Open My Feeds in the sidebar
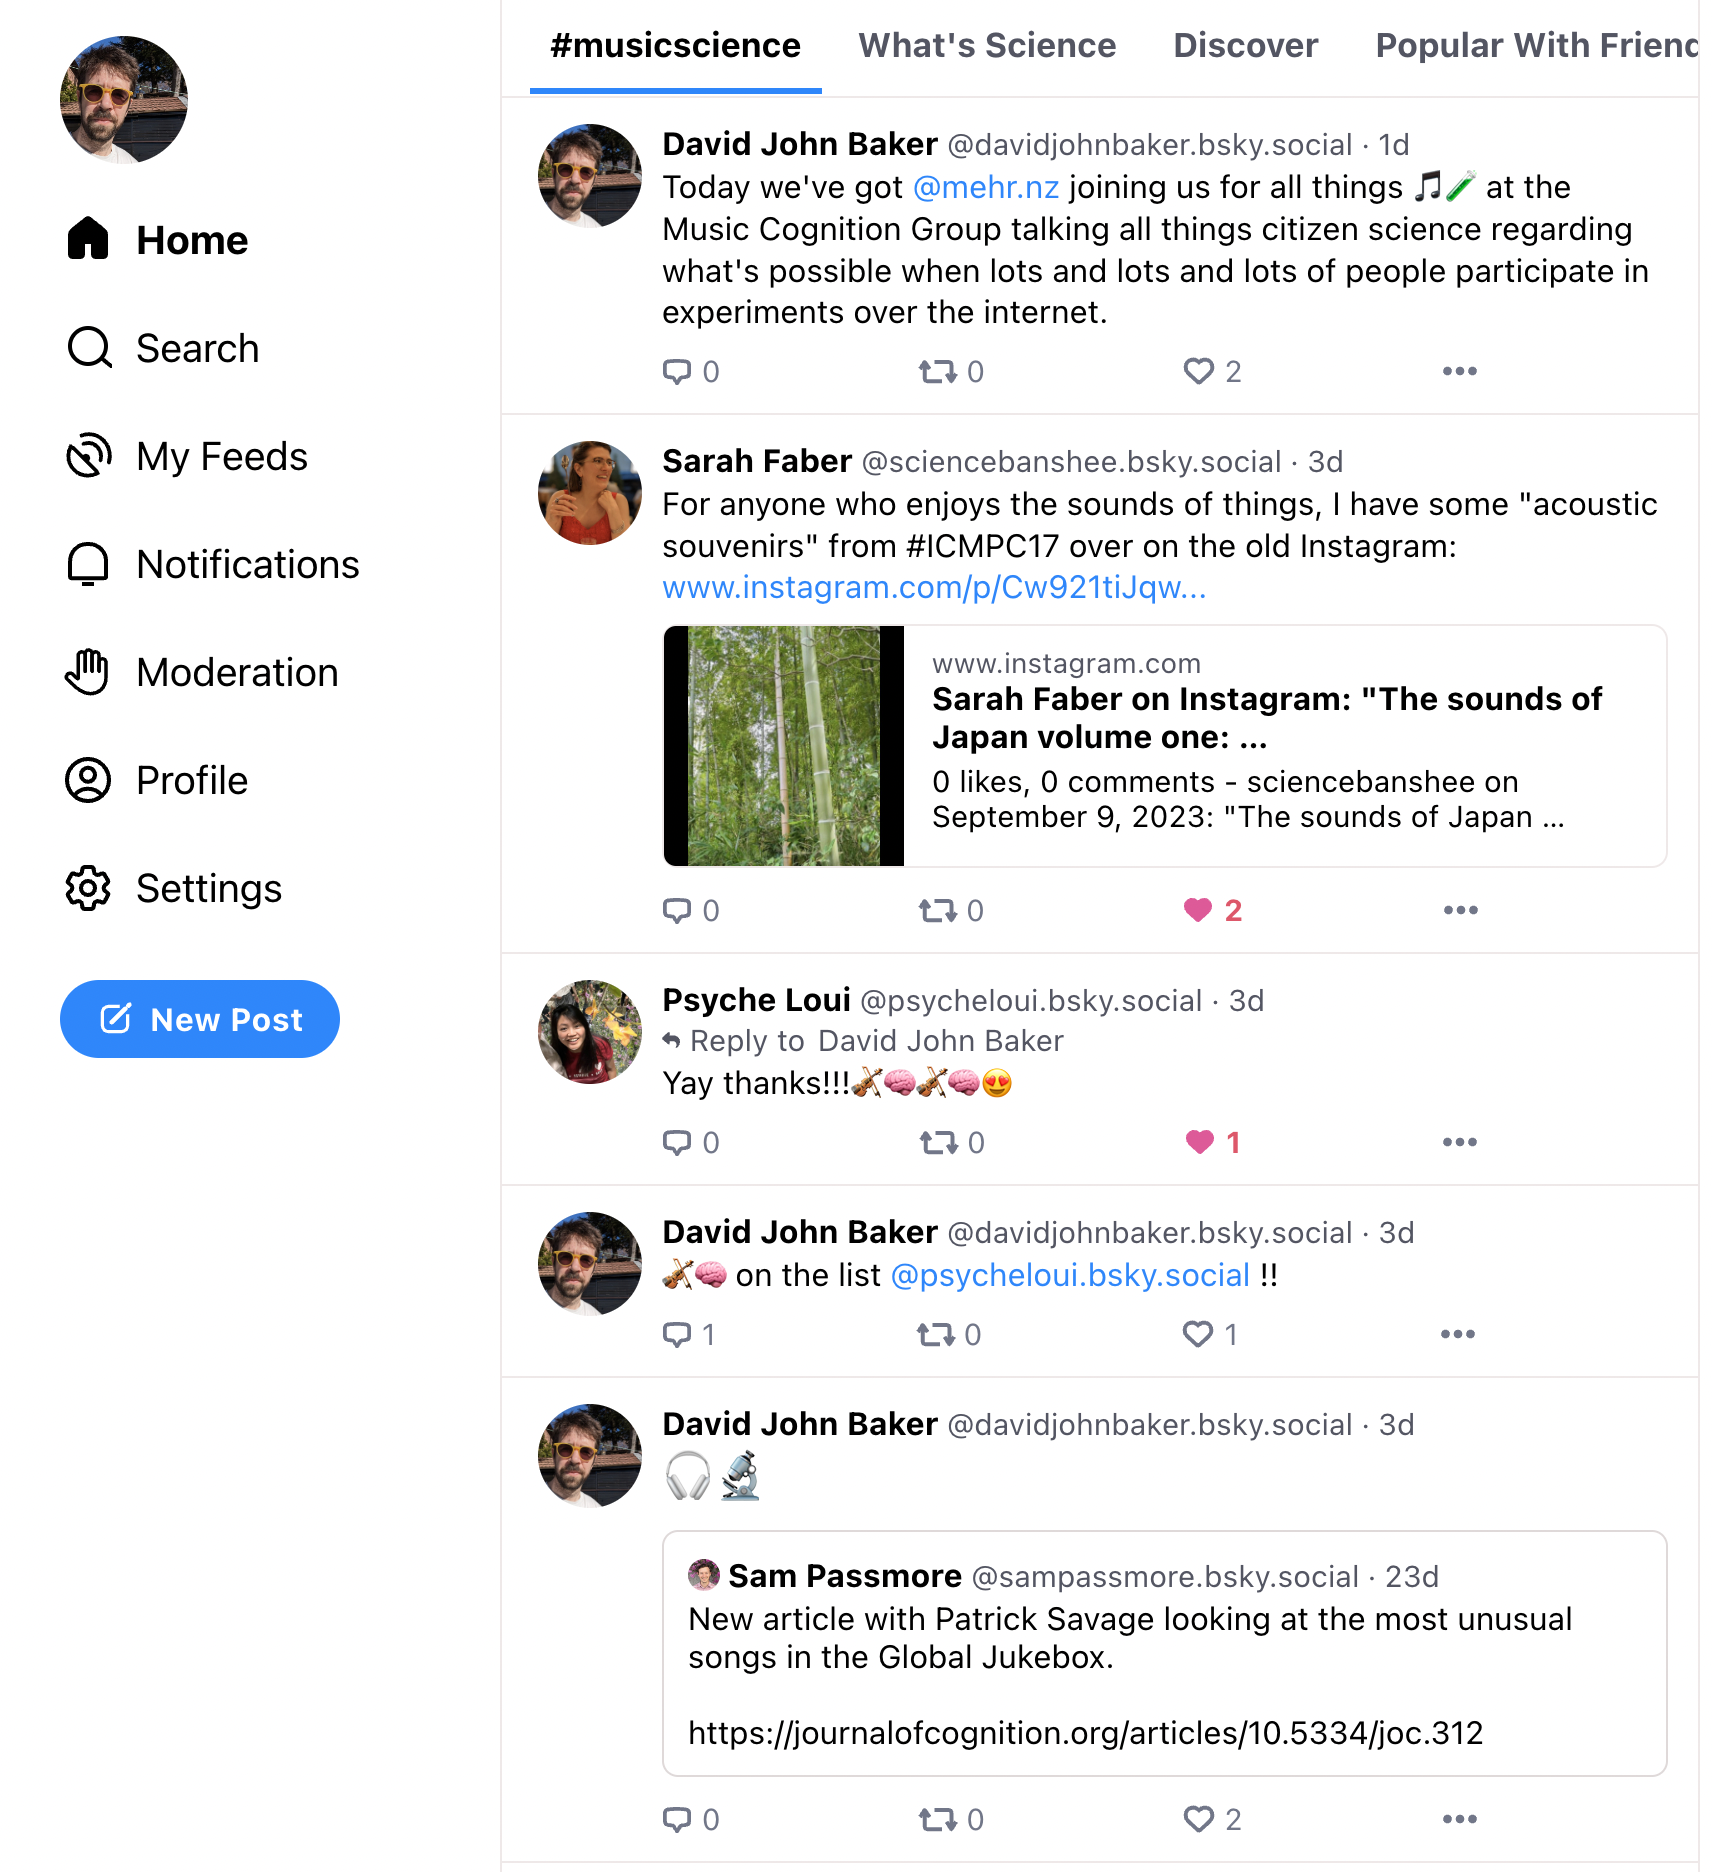 coord(187,456)
